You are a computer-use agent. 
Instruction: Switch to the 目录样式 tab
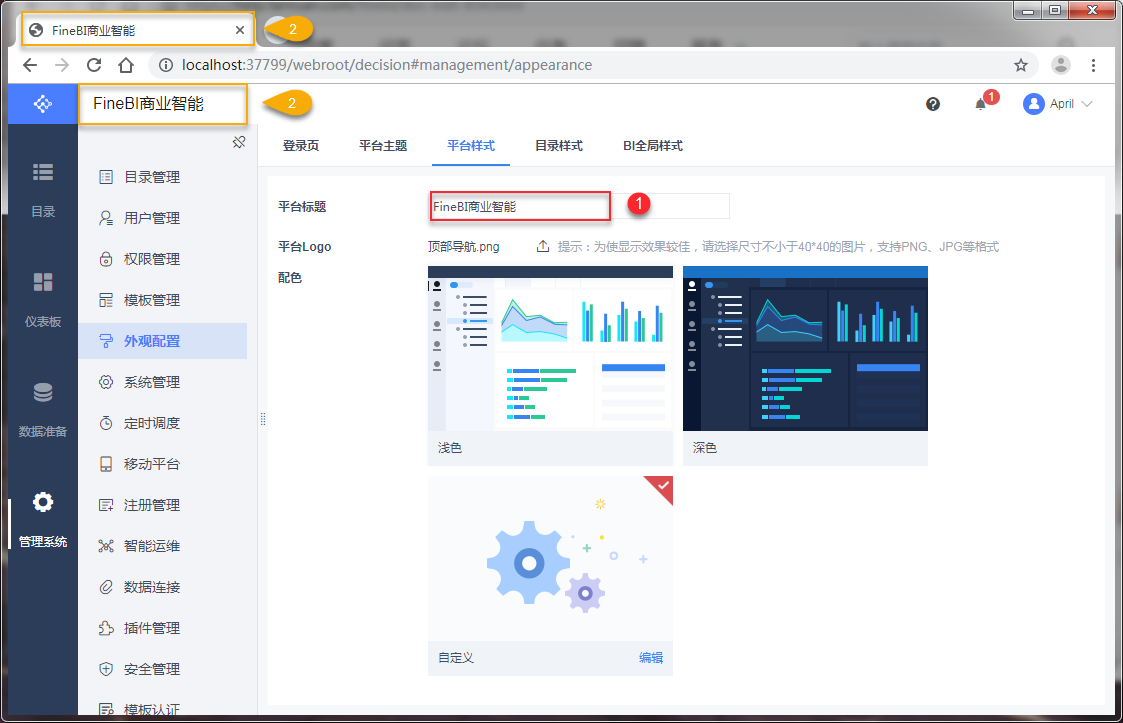559,145
